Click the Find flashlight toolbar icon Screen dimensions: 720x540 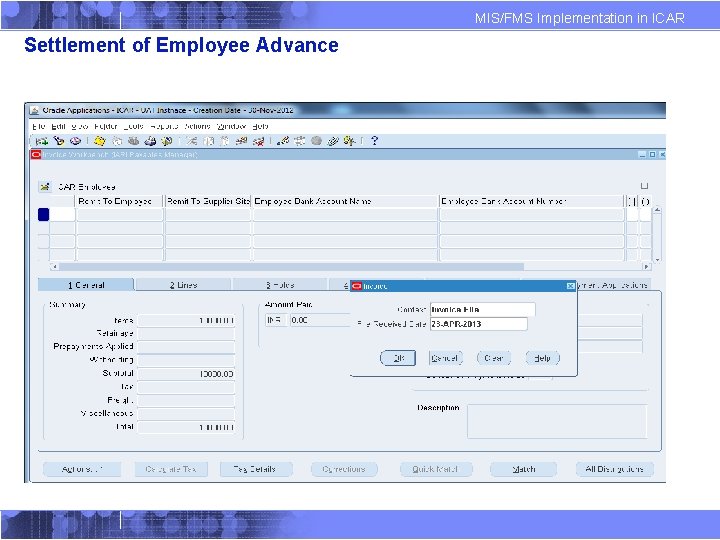click(x=59, y=141)
